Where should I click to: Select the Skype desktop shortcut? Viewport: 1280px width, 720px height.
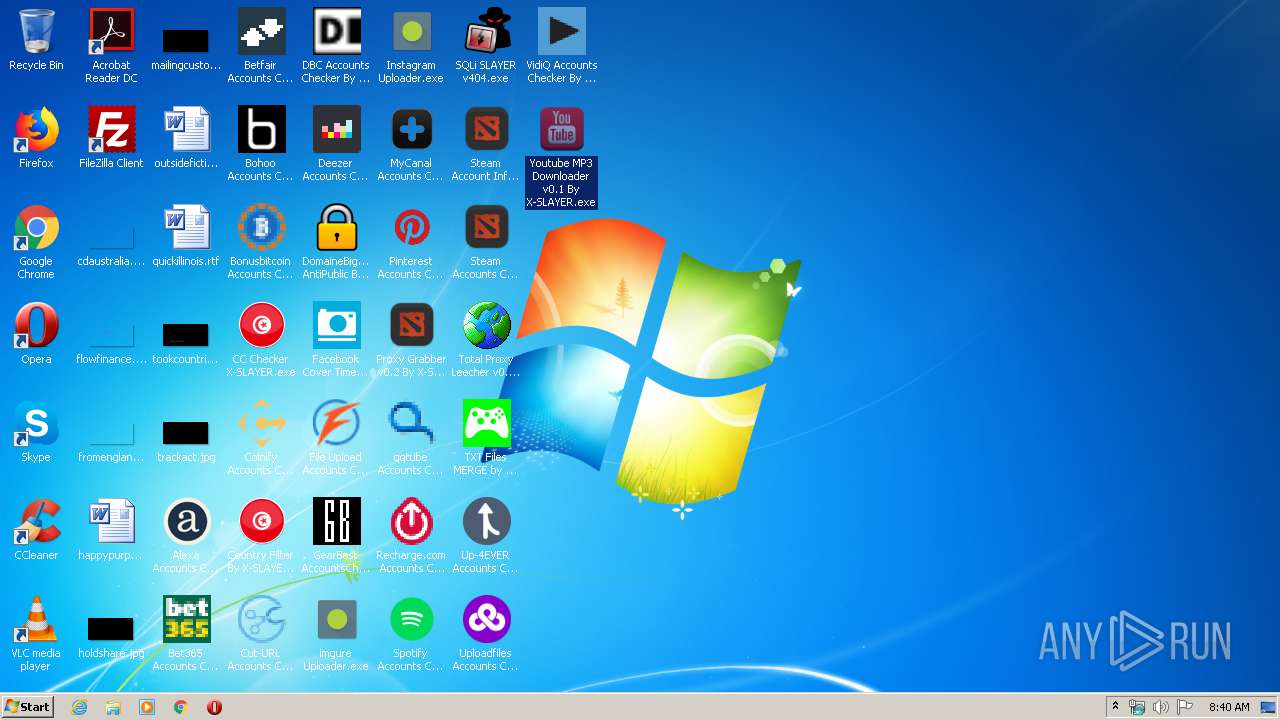coord(36,432)
